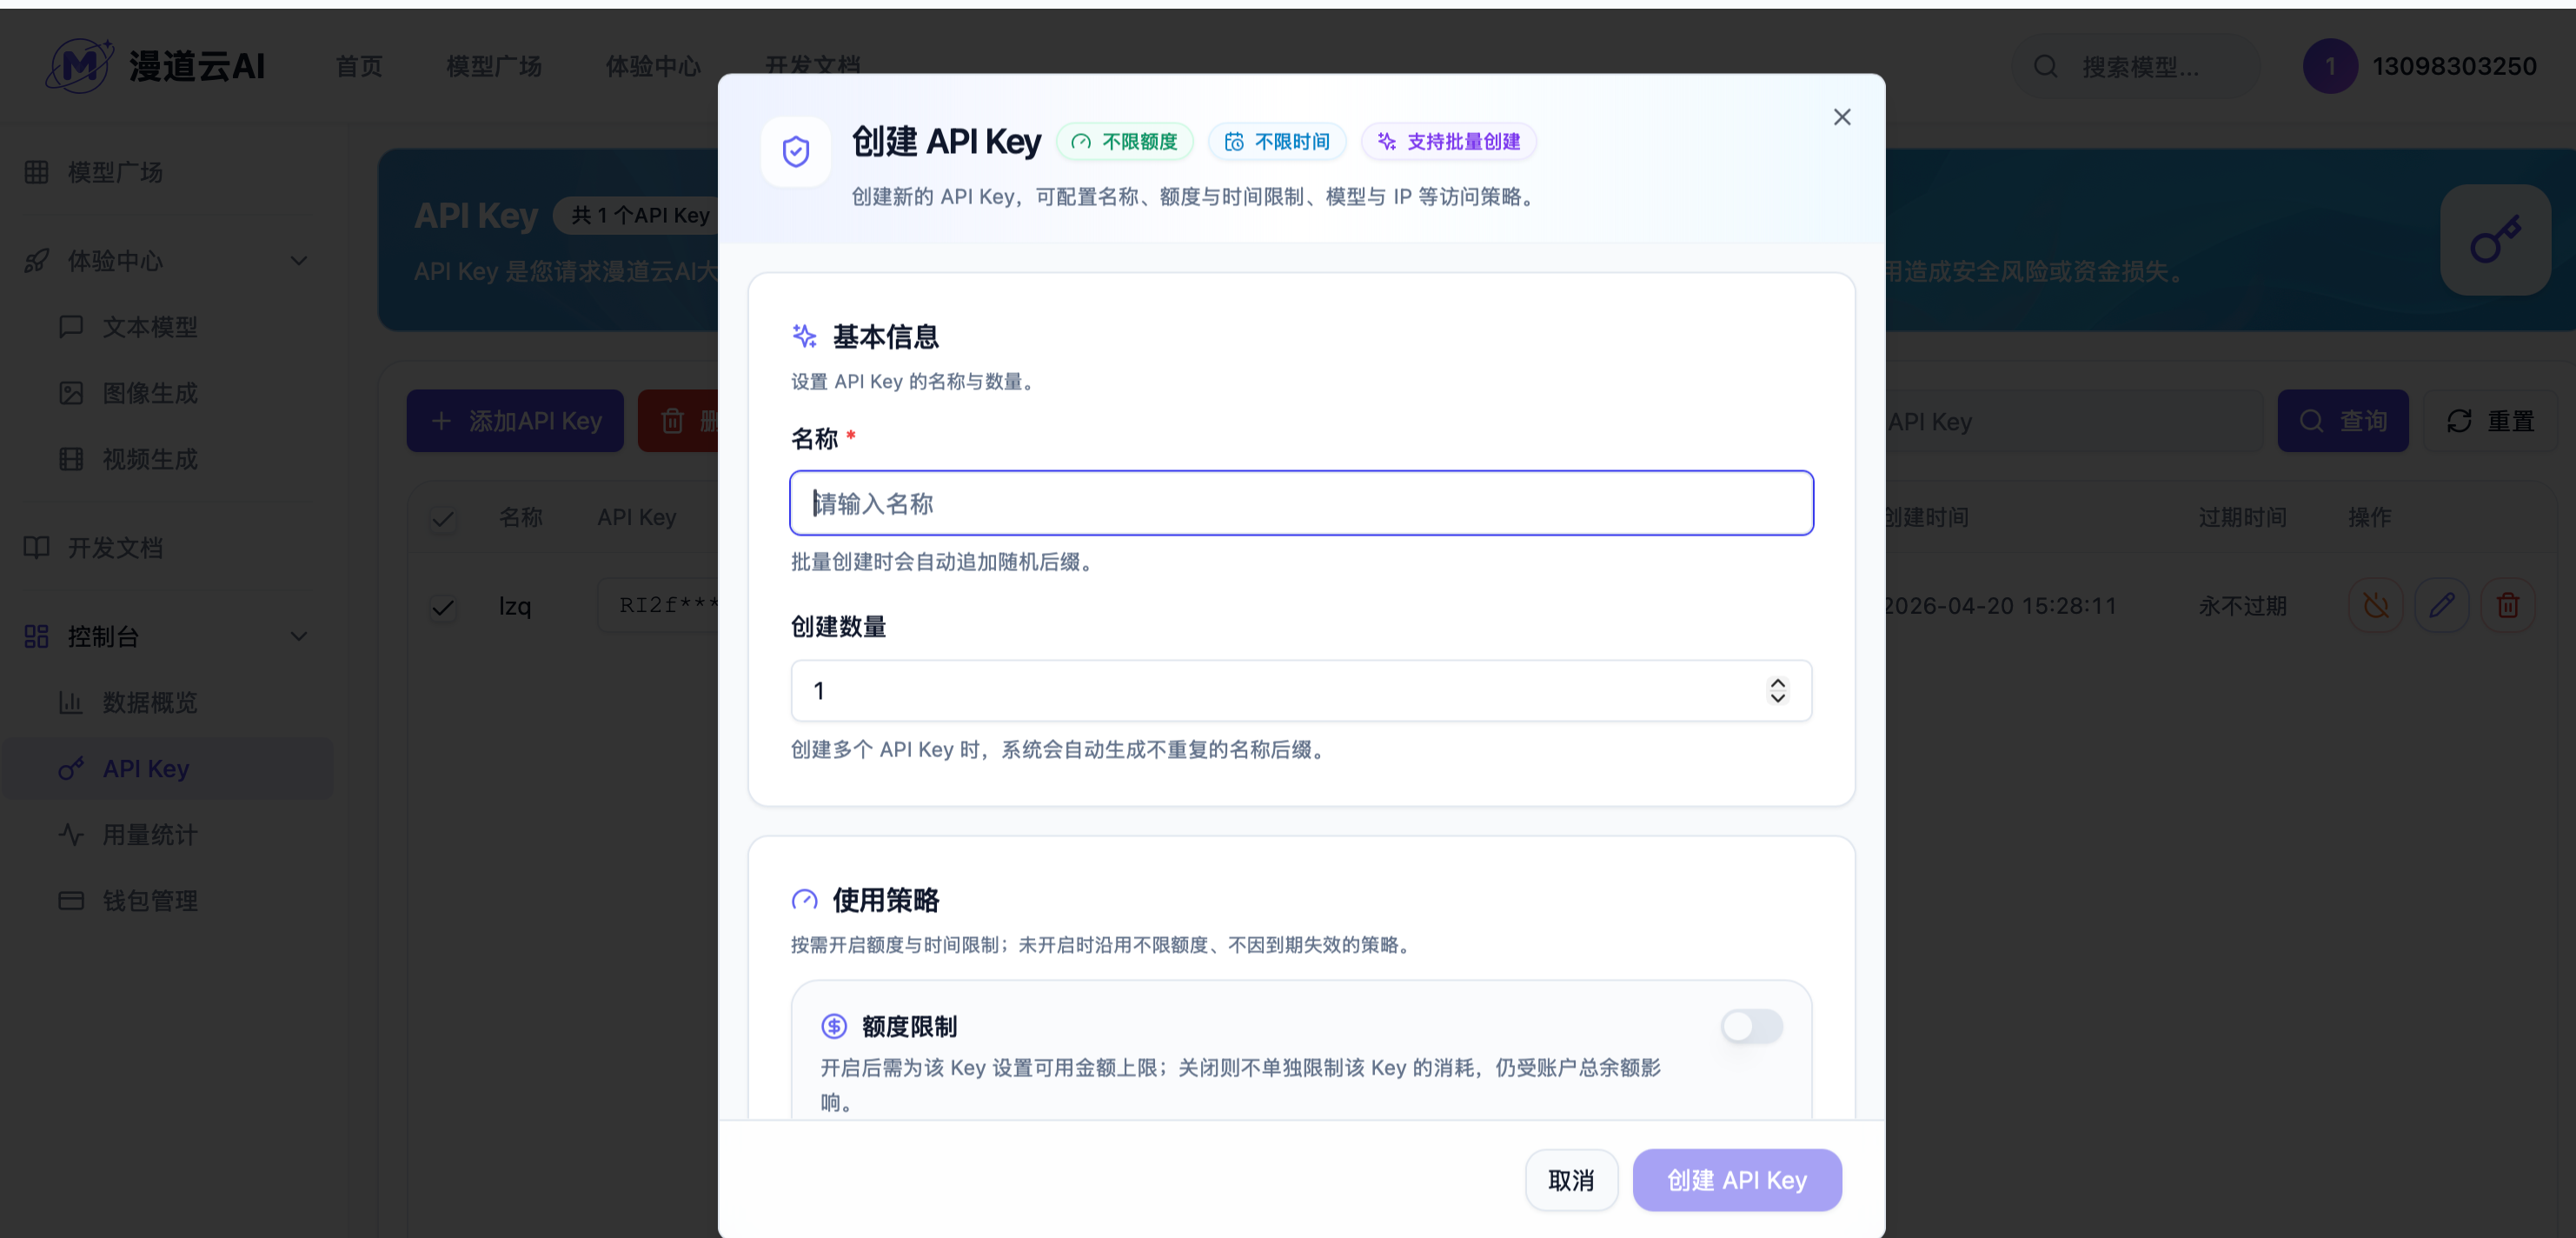Image resolution: width=2576 pixels, height=1238 pixels.
Task: Click the 钱包管理 card icon
Action: (71, 901)
